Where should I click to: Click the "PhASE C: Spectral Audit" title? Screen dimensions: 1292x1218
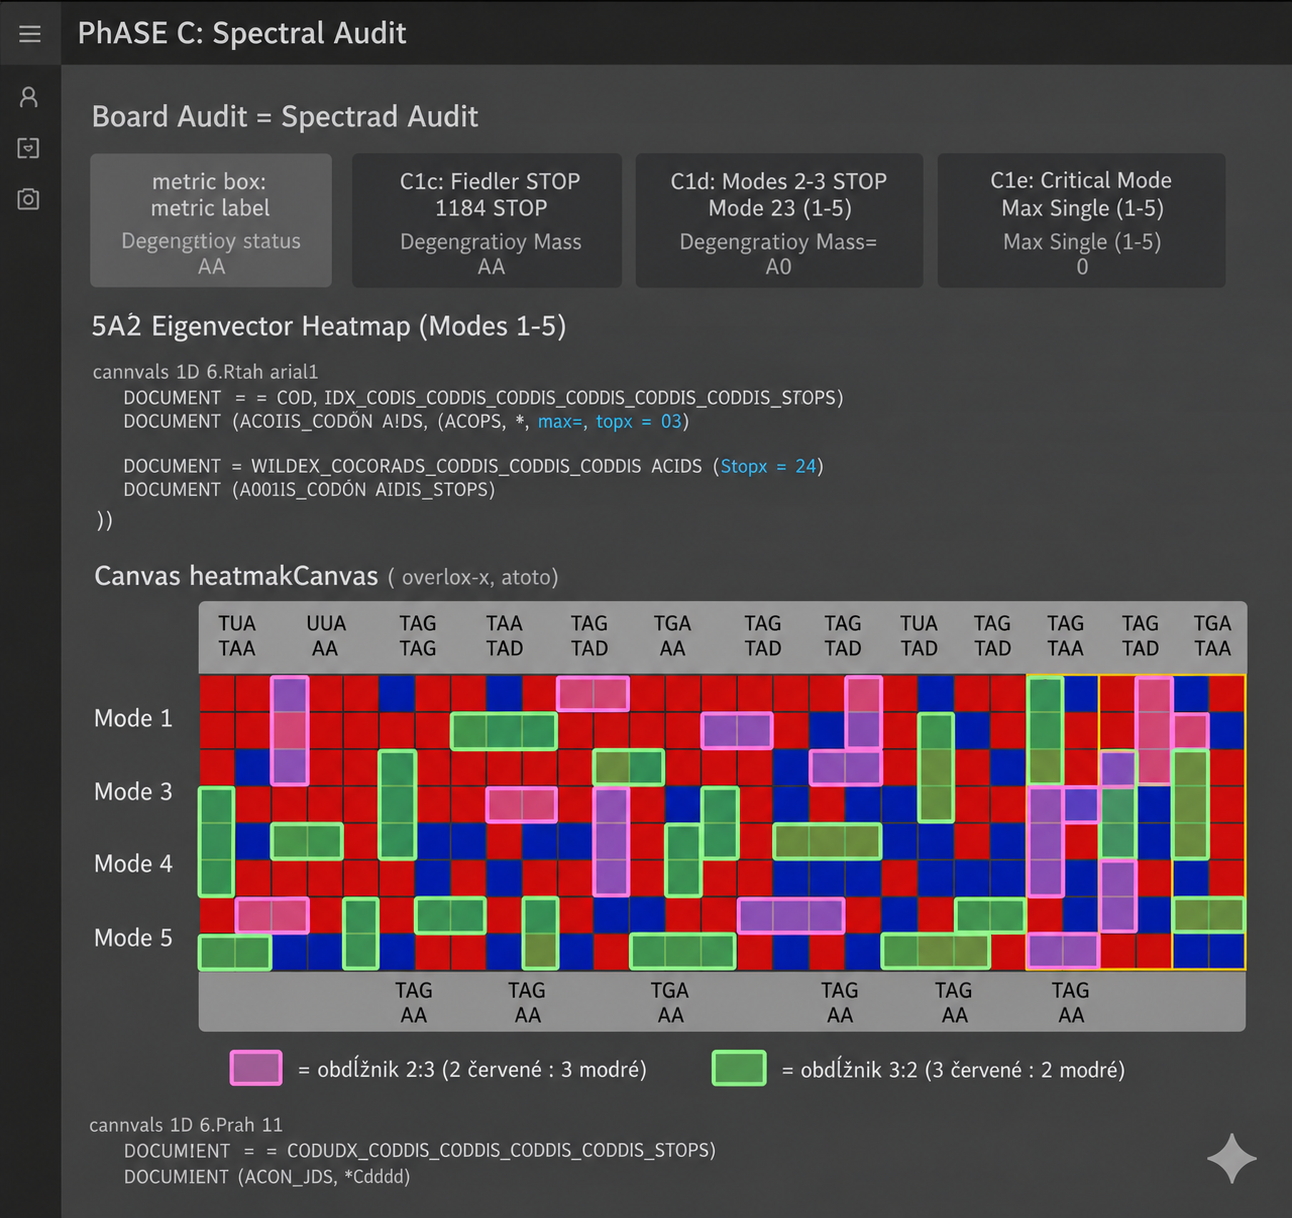[242, 33]
